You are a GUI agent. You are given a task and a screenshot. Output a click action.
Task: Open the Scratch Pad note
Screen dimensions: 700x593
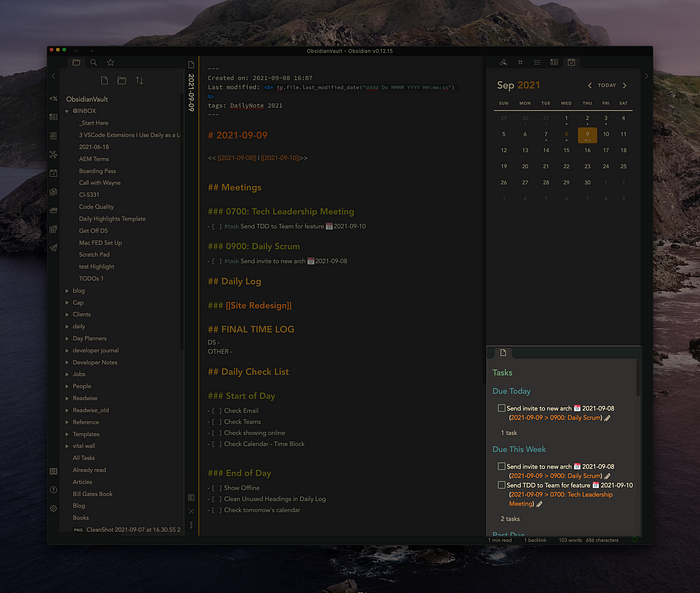tap(94, 255)
